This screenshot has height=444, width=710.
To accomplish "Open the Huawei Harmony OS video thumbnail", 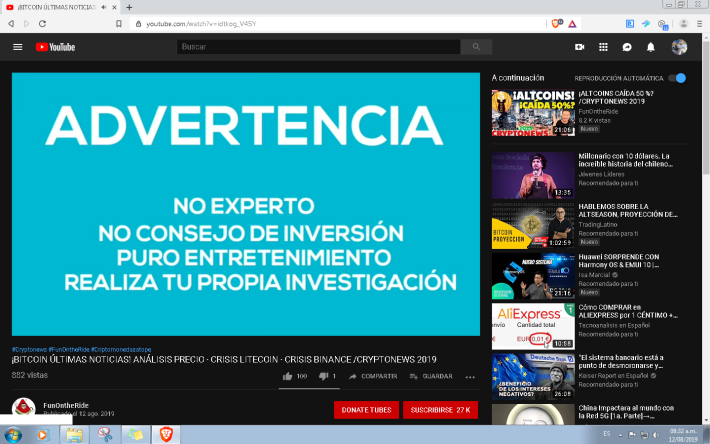I will (533, 276).
